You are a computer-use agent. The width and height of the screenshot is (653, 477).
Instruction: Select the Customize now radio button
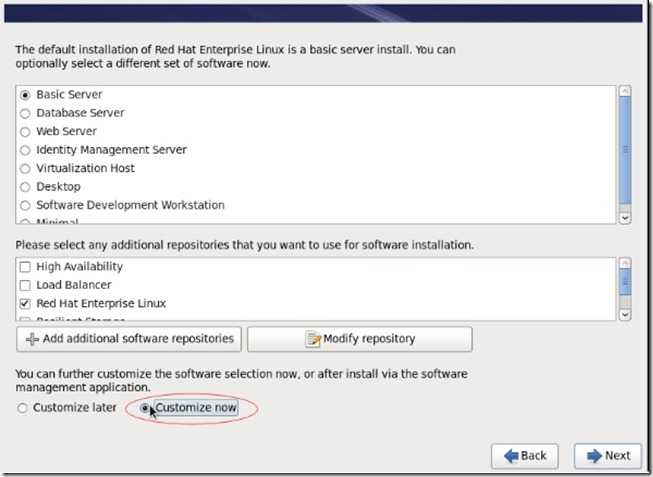[145, 408]
